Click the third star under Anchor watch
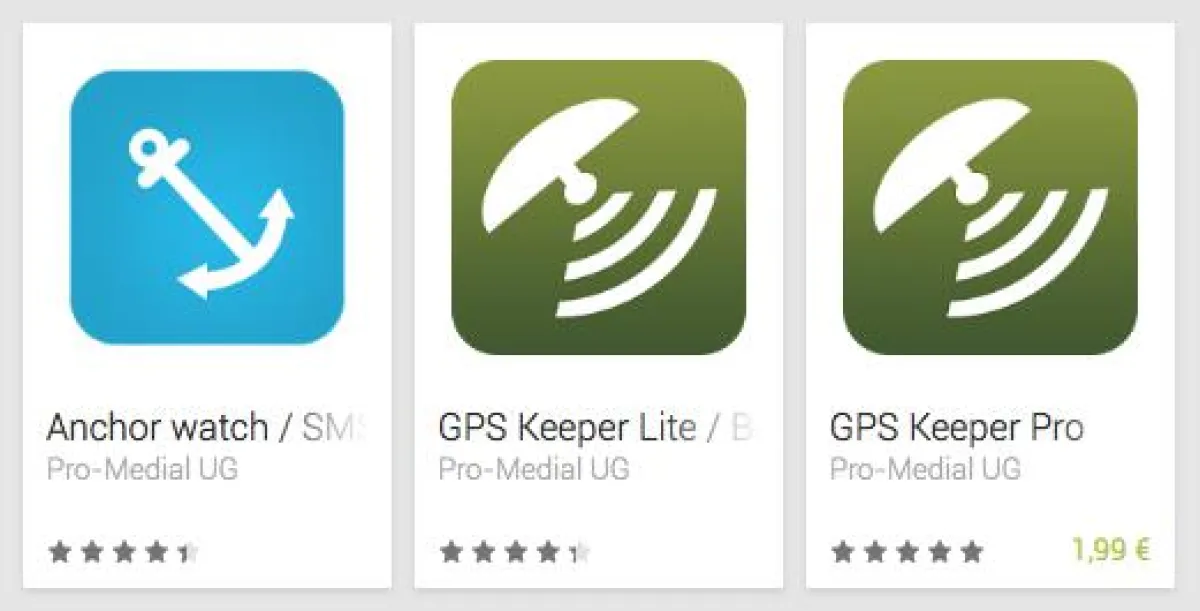The width and height of the screenshot is (1200, 611). coord(124,551)
